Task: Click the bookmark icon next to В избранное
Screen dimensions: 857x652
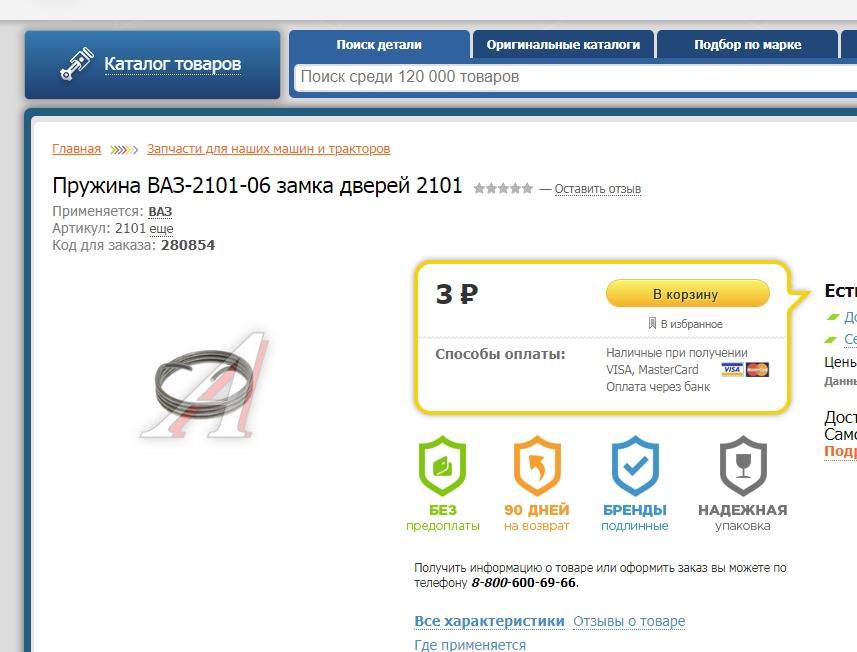Action: pos(652,324)
